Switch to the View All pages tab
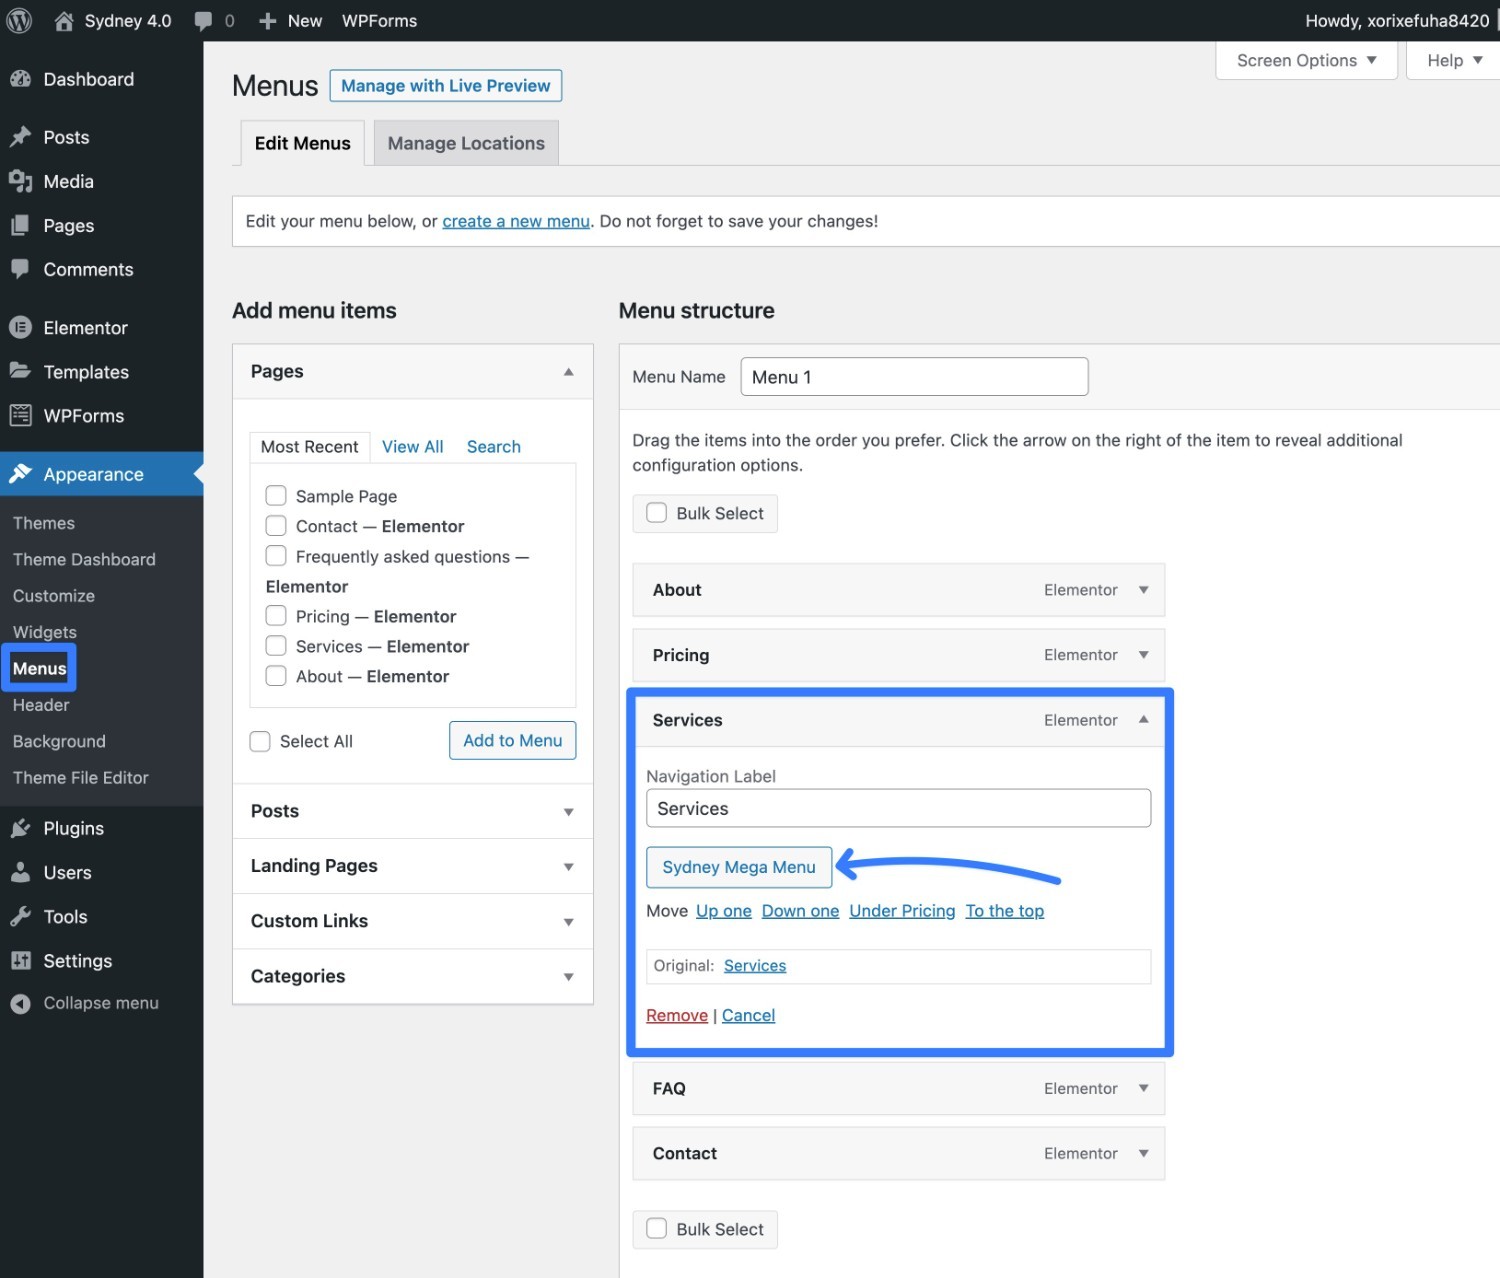 (412, 447)
